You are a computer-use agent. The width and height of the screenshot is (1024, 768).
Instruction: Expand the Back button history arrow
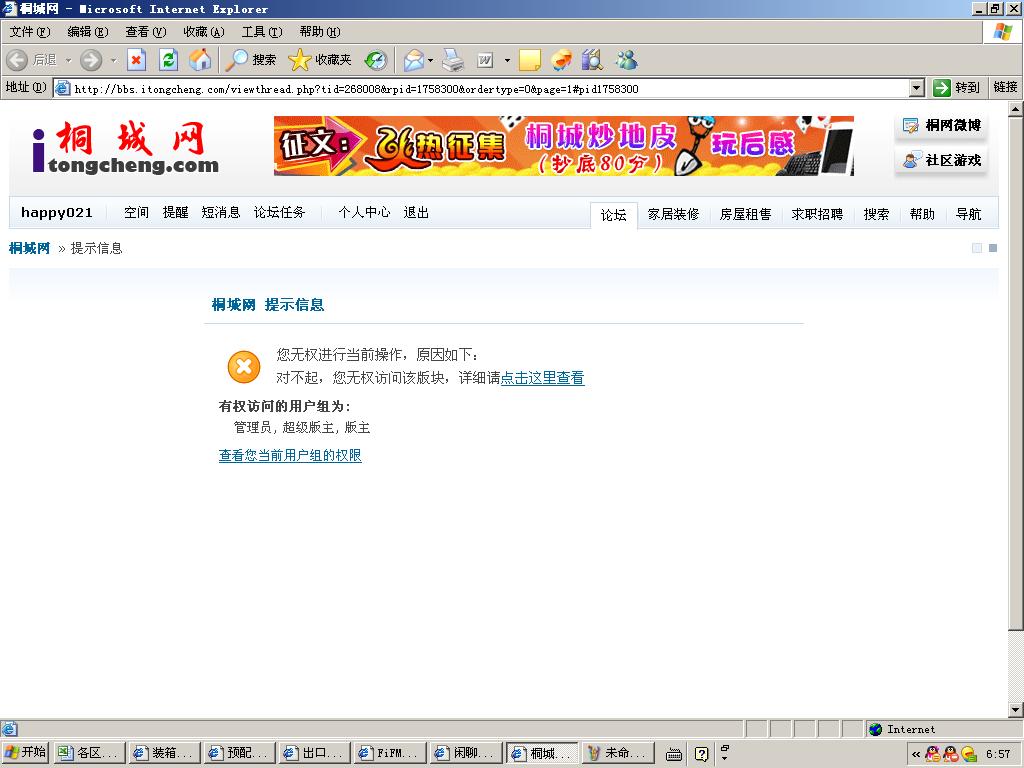coord(69,60)
